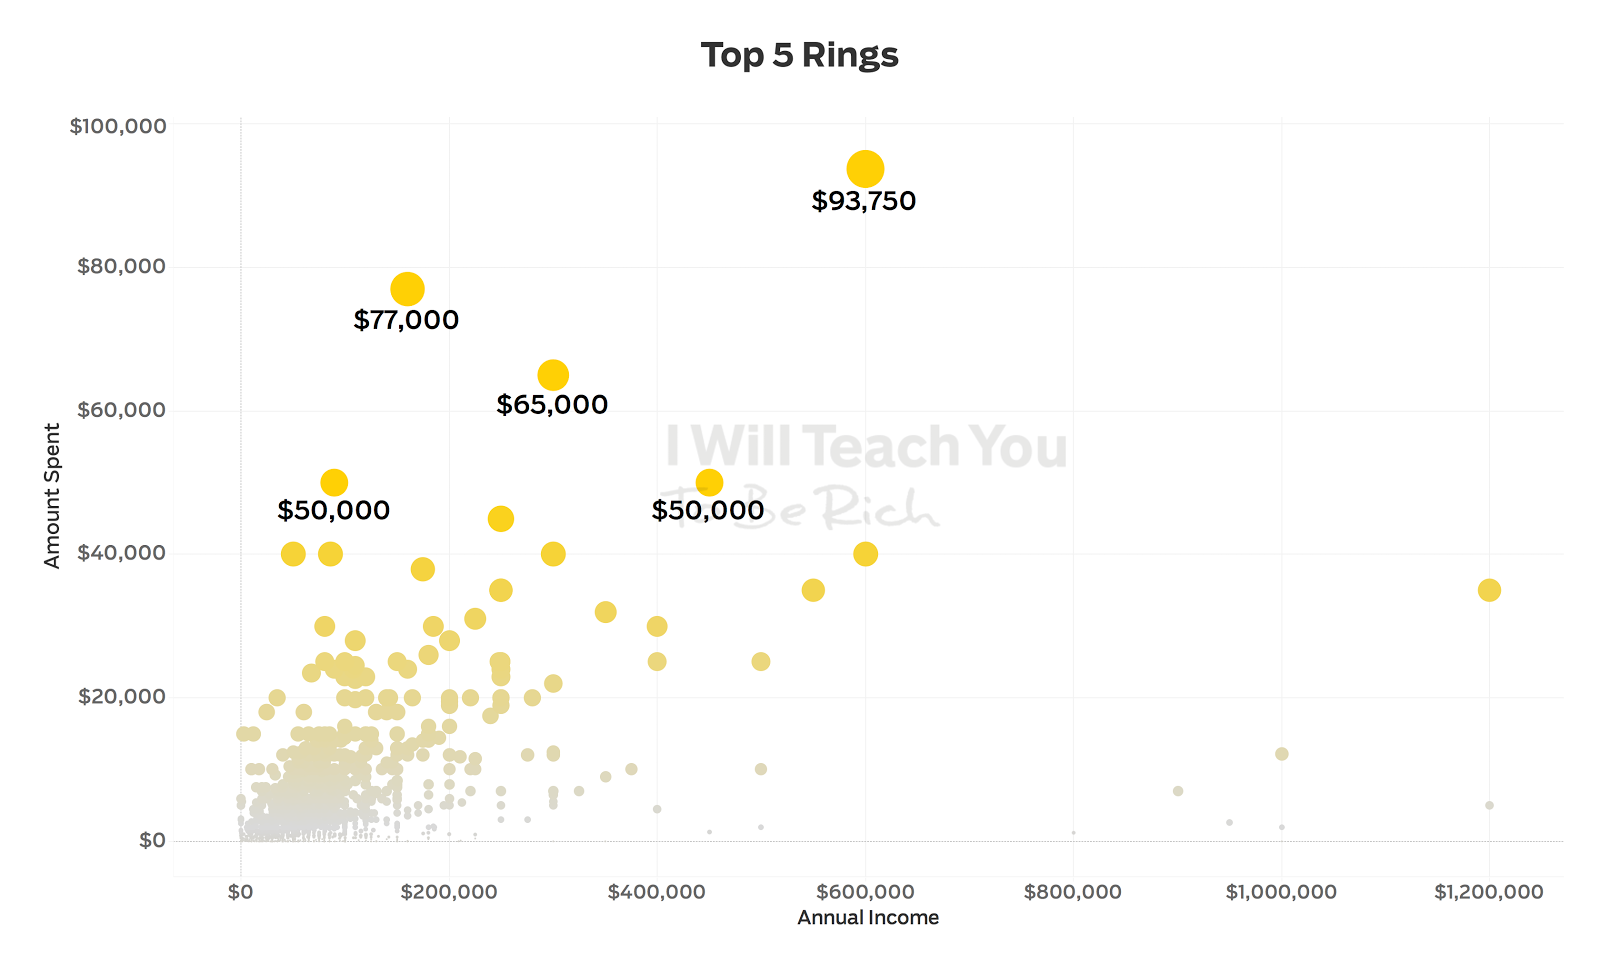Click the $77,000 data point bubble
The image size is (1600, 971).
pos(407,289)
